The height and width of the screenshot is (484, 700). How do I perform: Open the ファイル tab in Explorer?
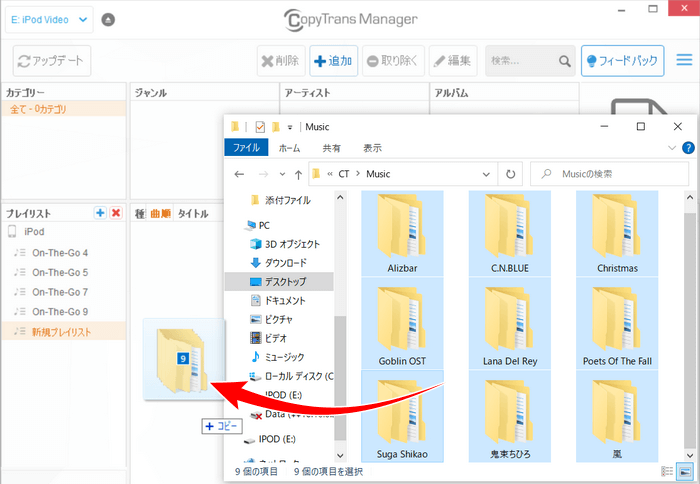click(246, 148)
